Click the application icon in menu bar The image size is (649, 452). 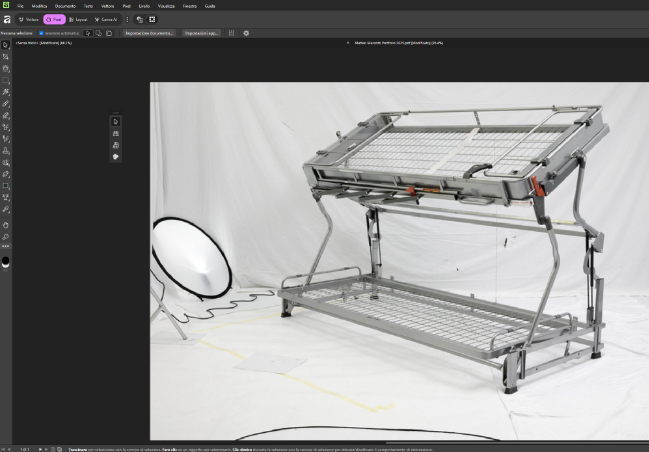click(6, 5)
